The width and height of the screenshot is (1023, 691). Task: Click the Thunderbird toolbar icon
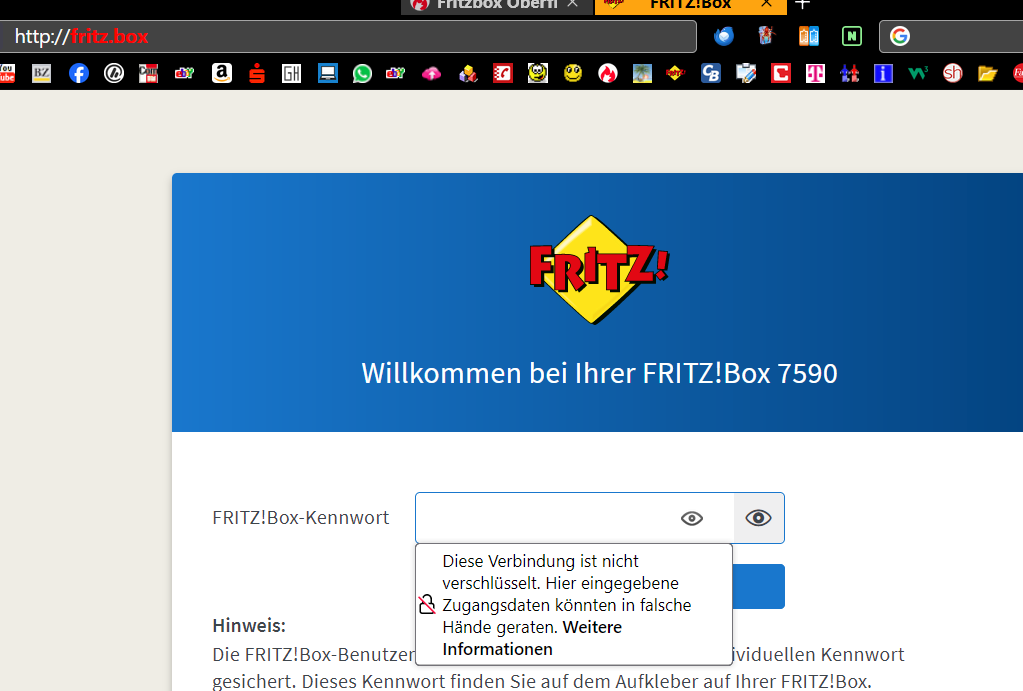click(x=724, y=36)
